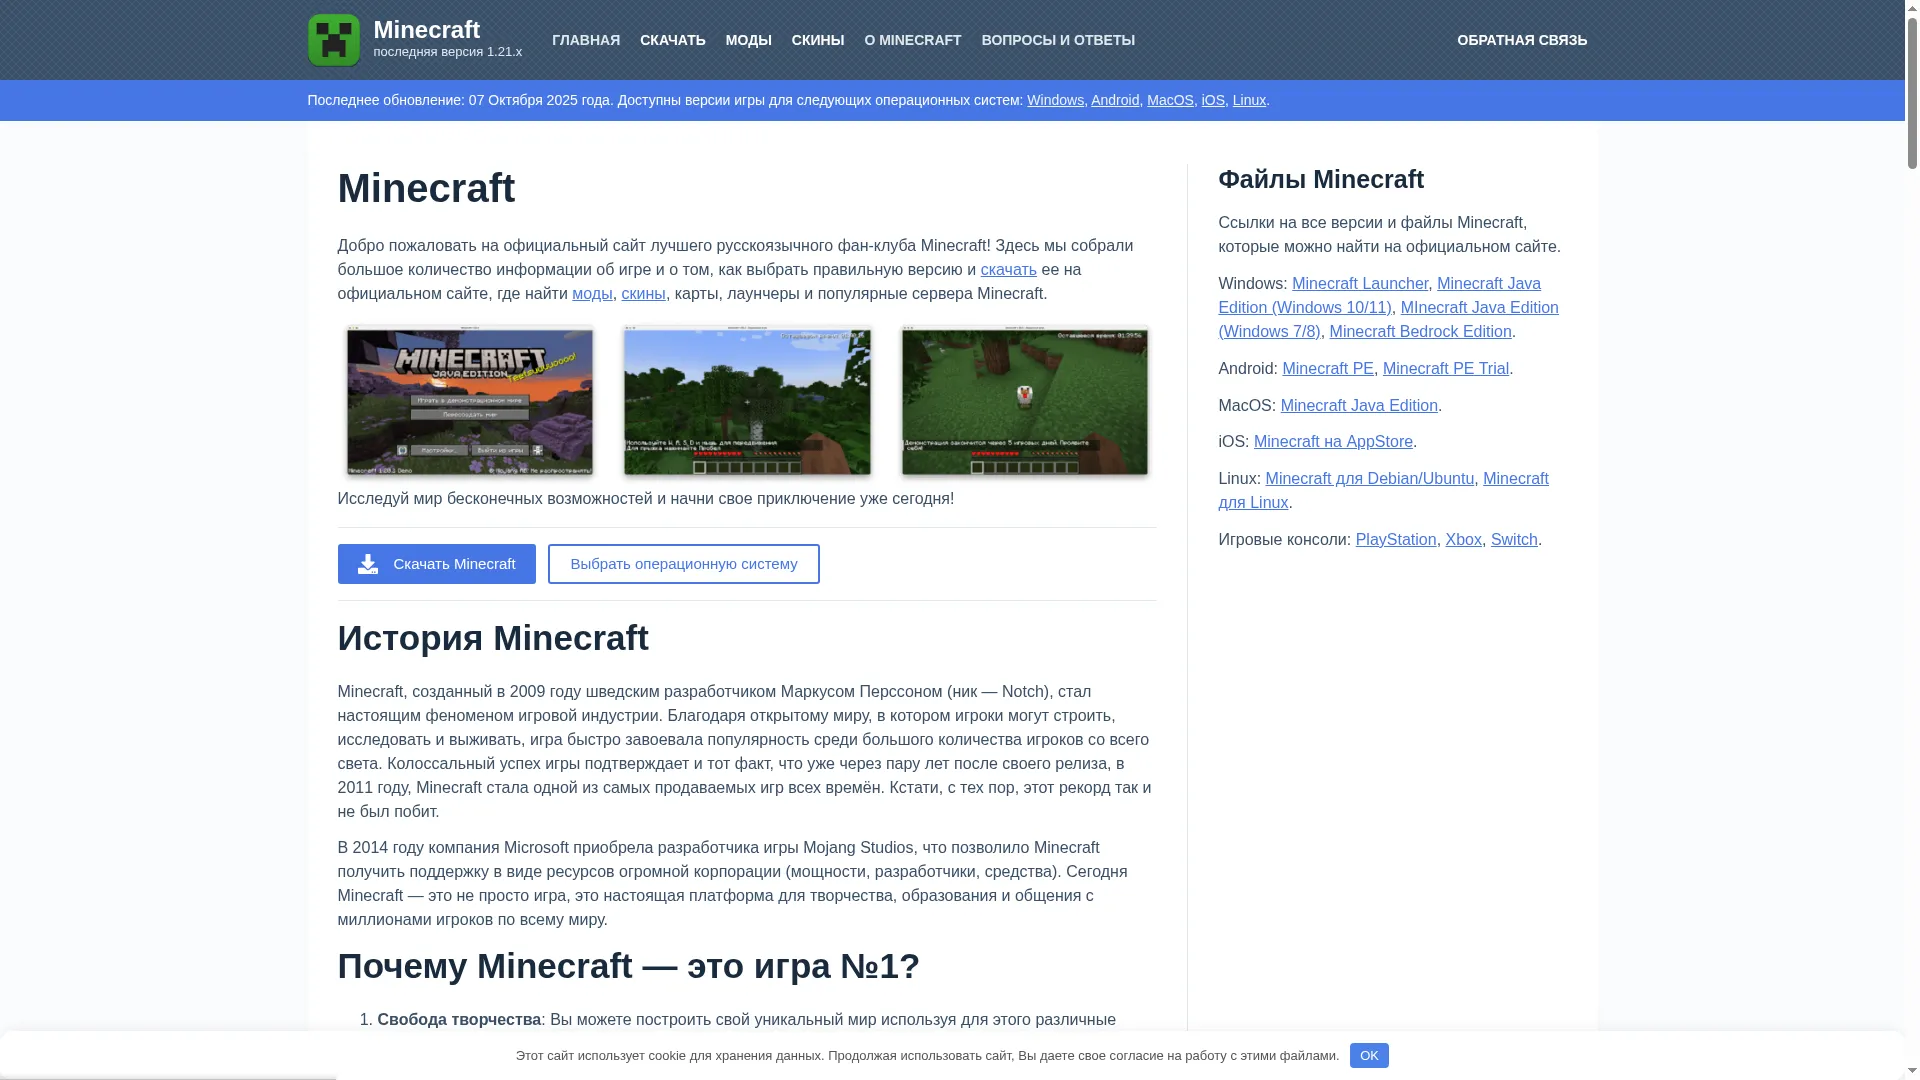Follow the Linux link in update bar
Screen dimensions: 1920x1080
[x=1249, y=100]
